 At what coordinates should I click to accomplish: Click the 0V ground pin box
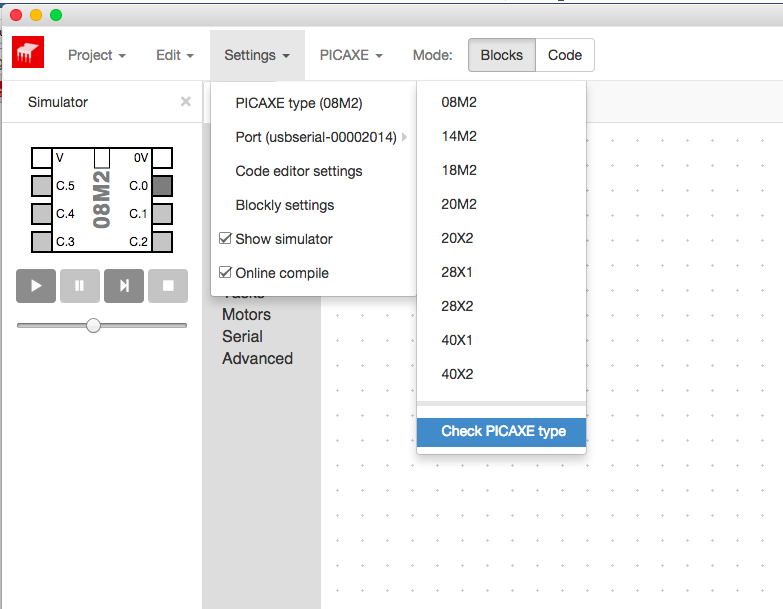[x=162, y=158]
